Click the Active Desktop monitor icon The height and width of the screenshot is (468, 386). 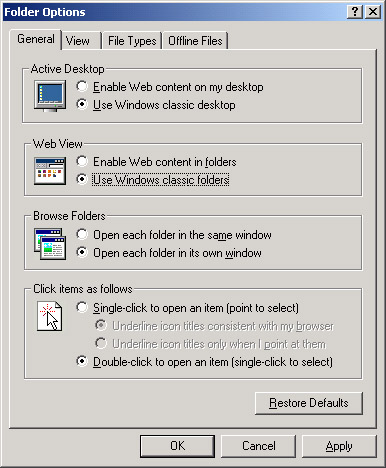tap(50, 96)
